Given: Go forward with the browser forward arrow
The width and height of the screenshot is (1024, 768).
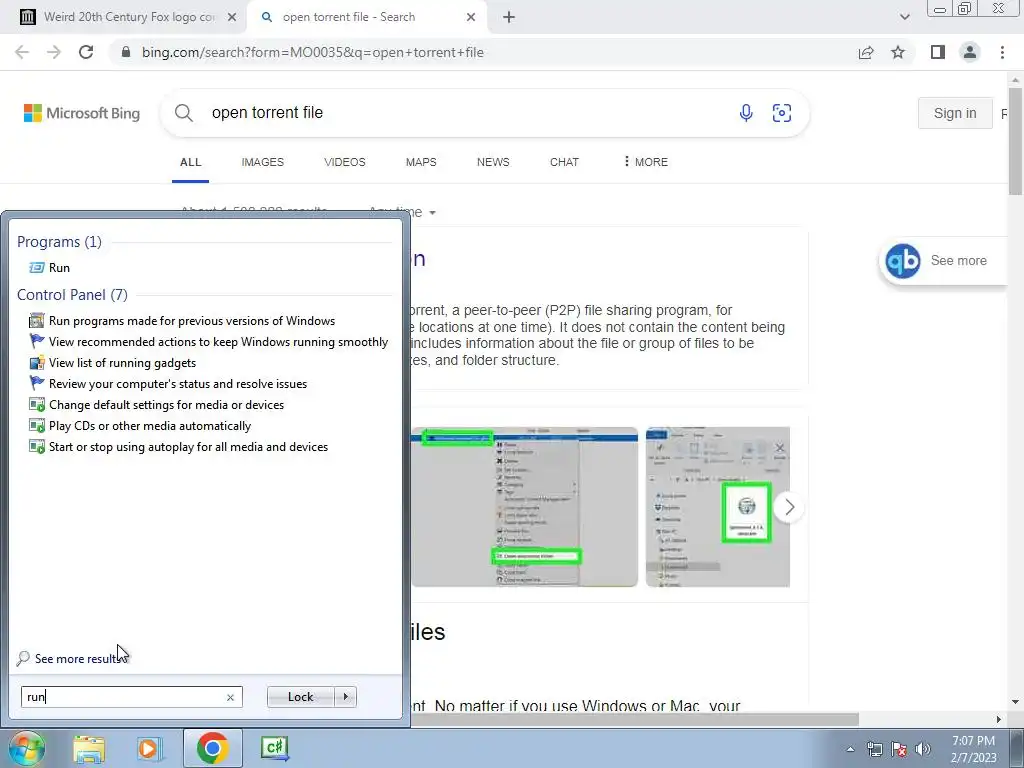Looking at the screenshot, I should 54,52.
